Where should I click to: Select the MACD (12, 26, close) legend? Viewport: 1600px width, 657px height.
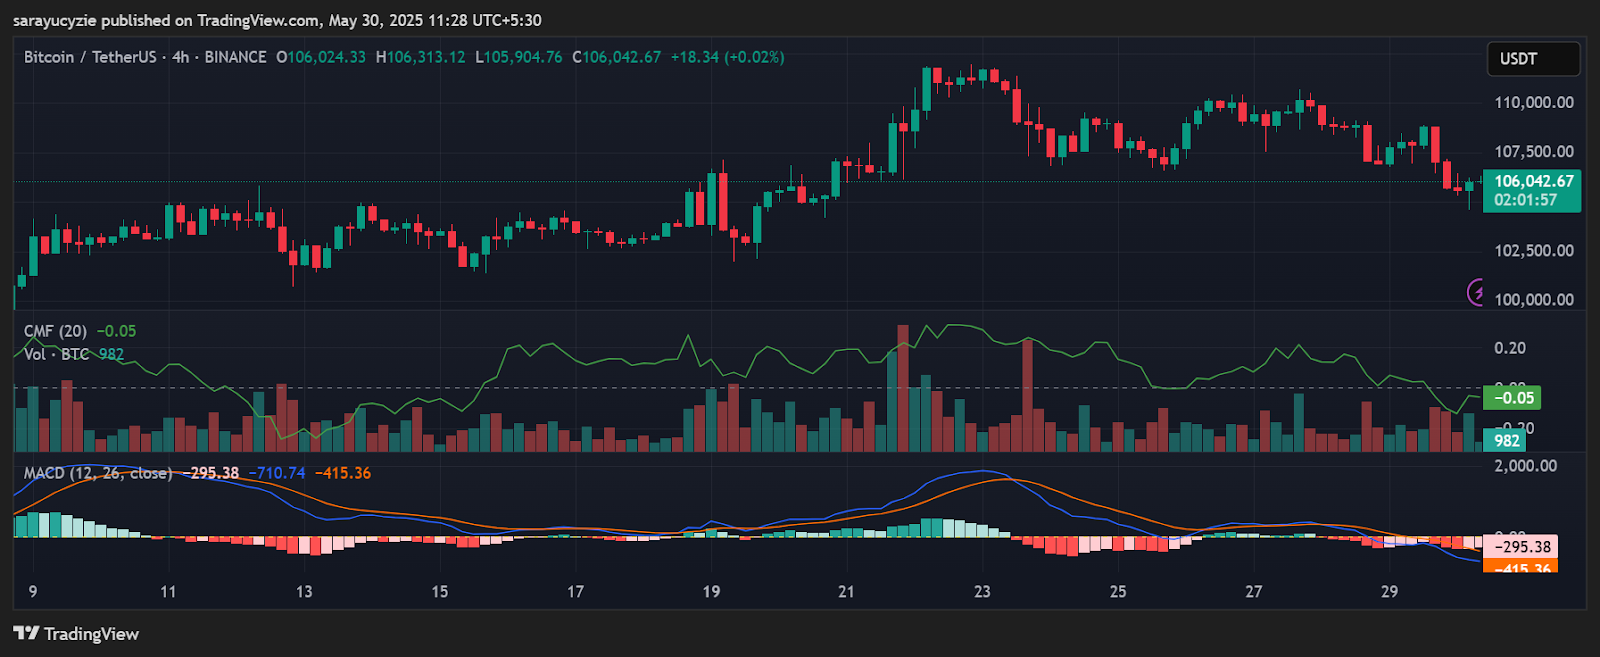(97, 473)
